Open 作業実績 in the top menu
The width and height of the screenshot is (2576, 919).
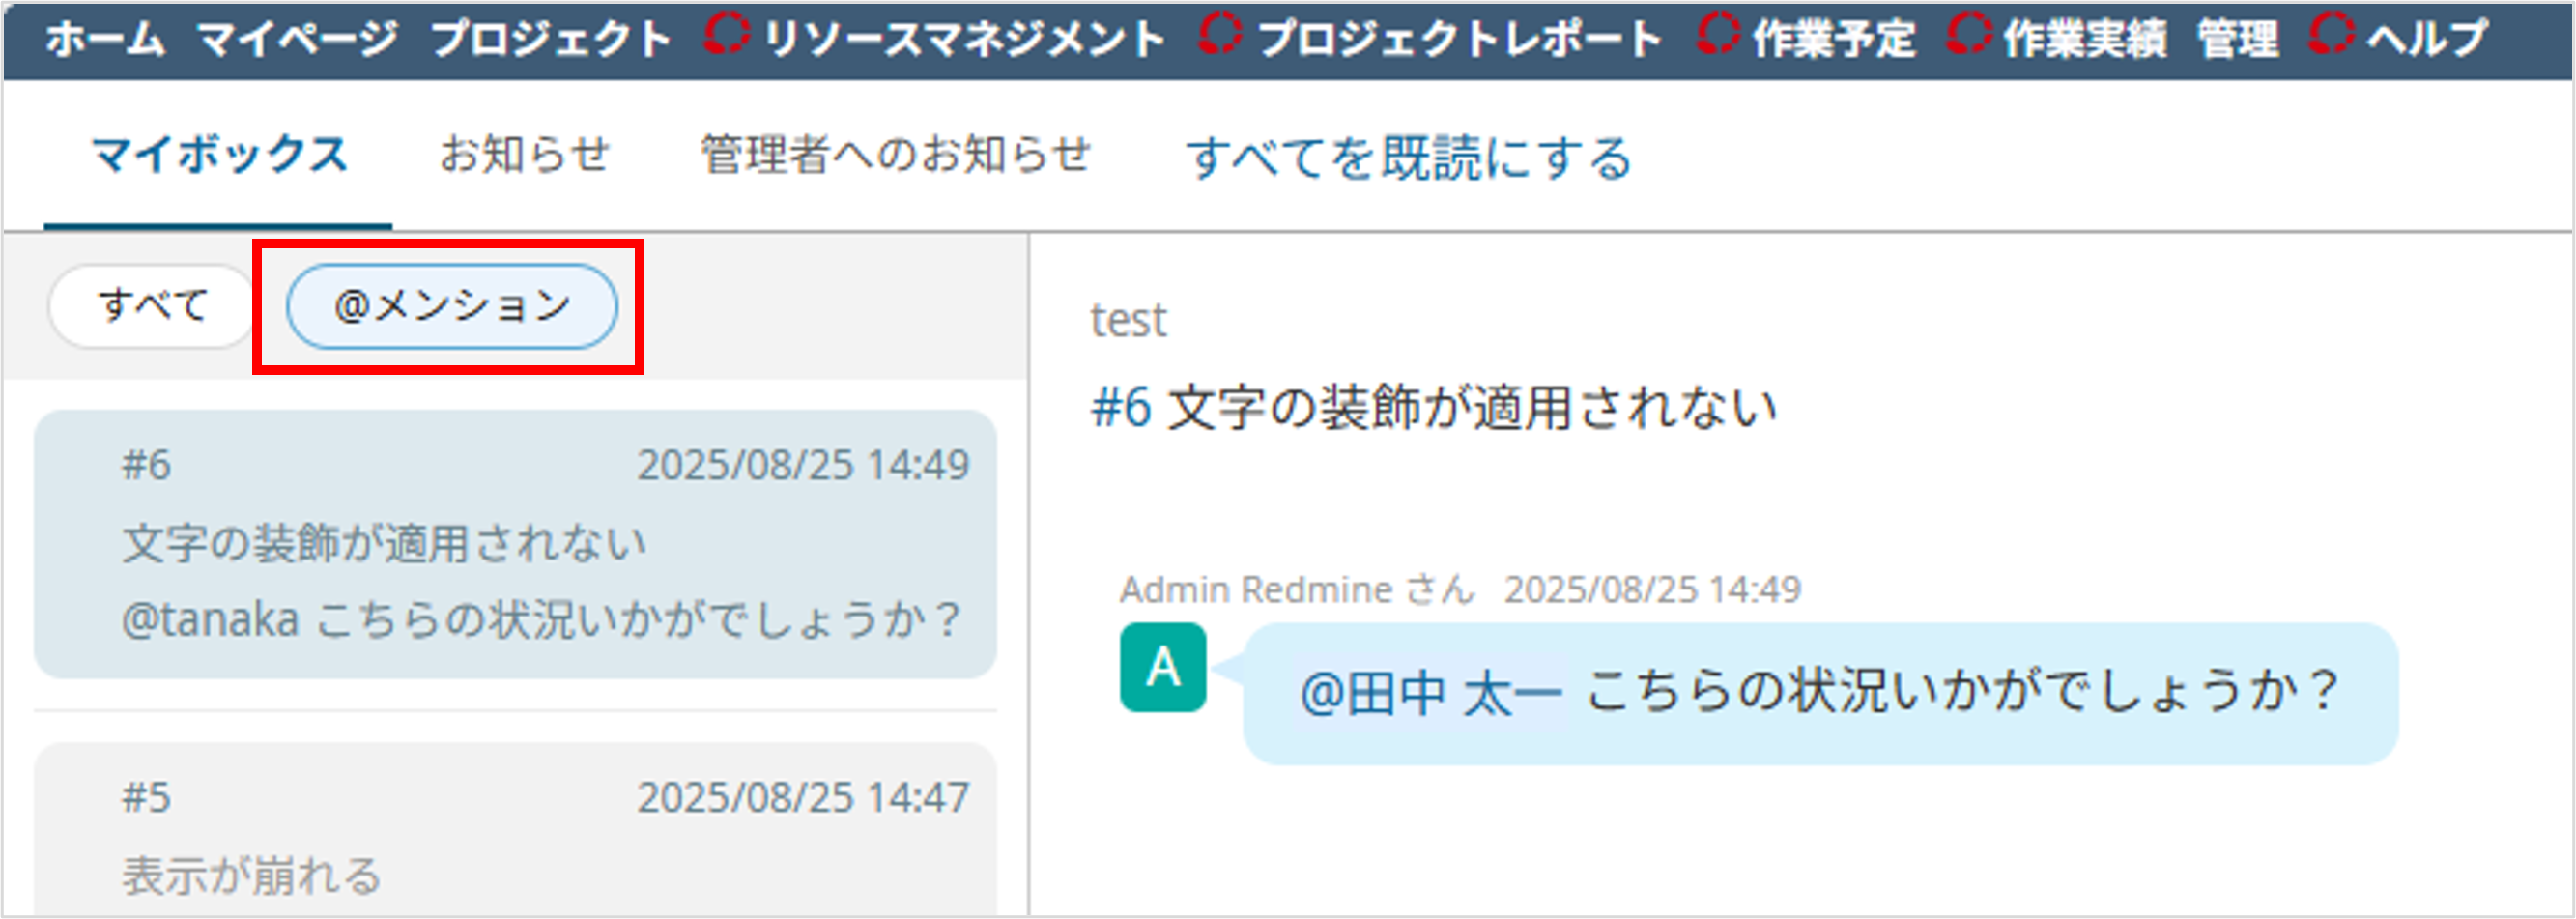[x=2085, y=40]
